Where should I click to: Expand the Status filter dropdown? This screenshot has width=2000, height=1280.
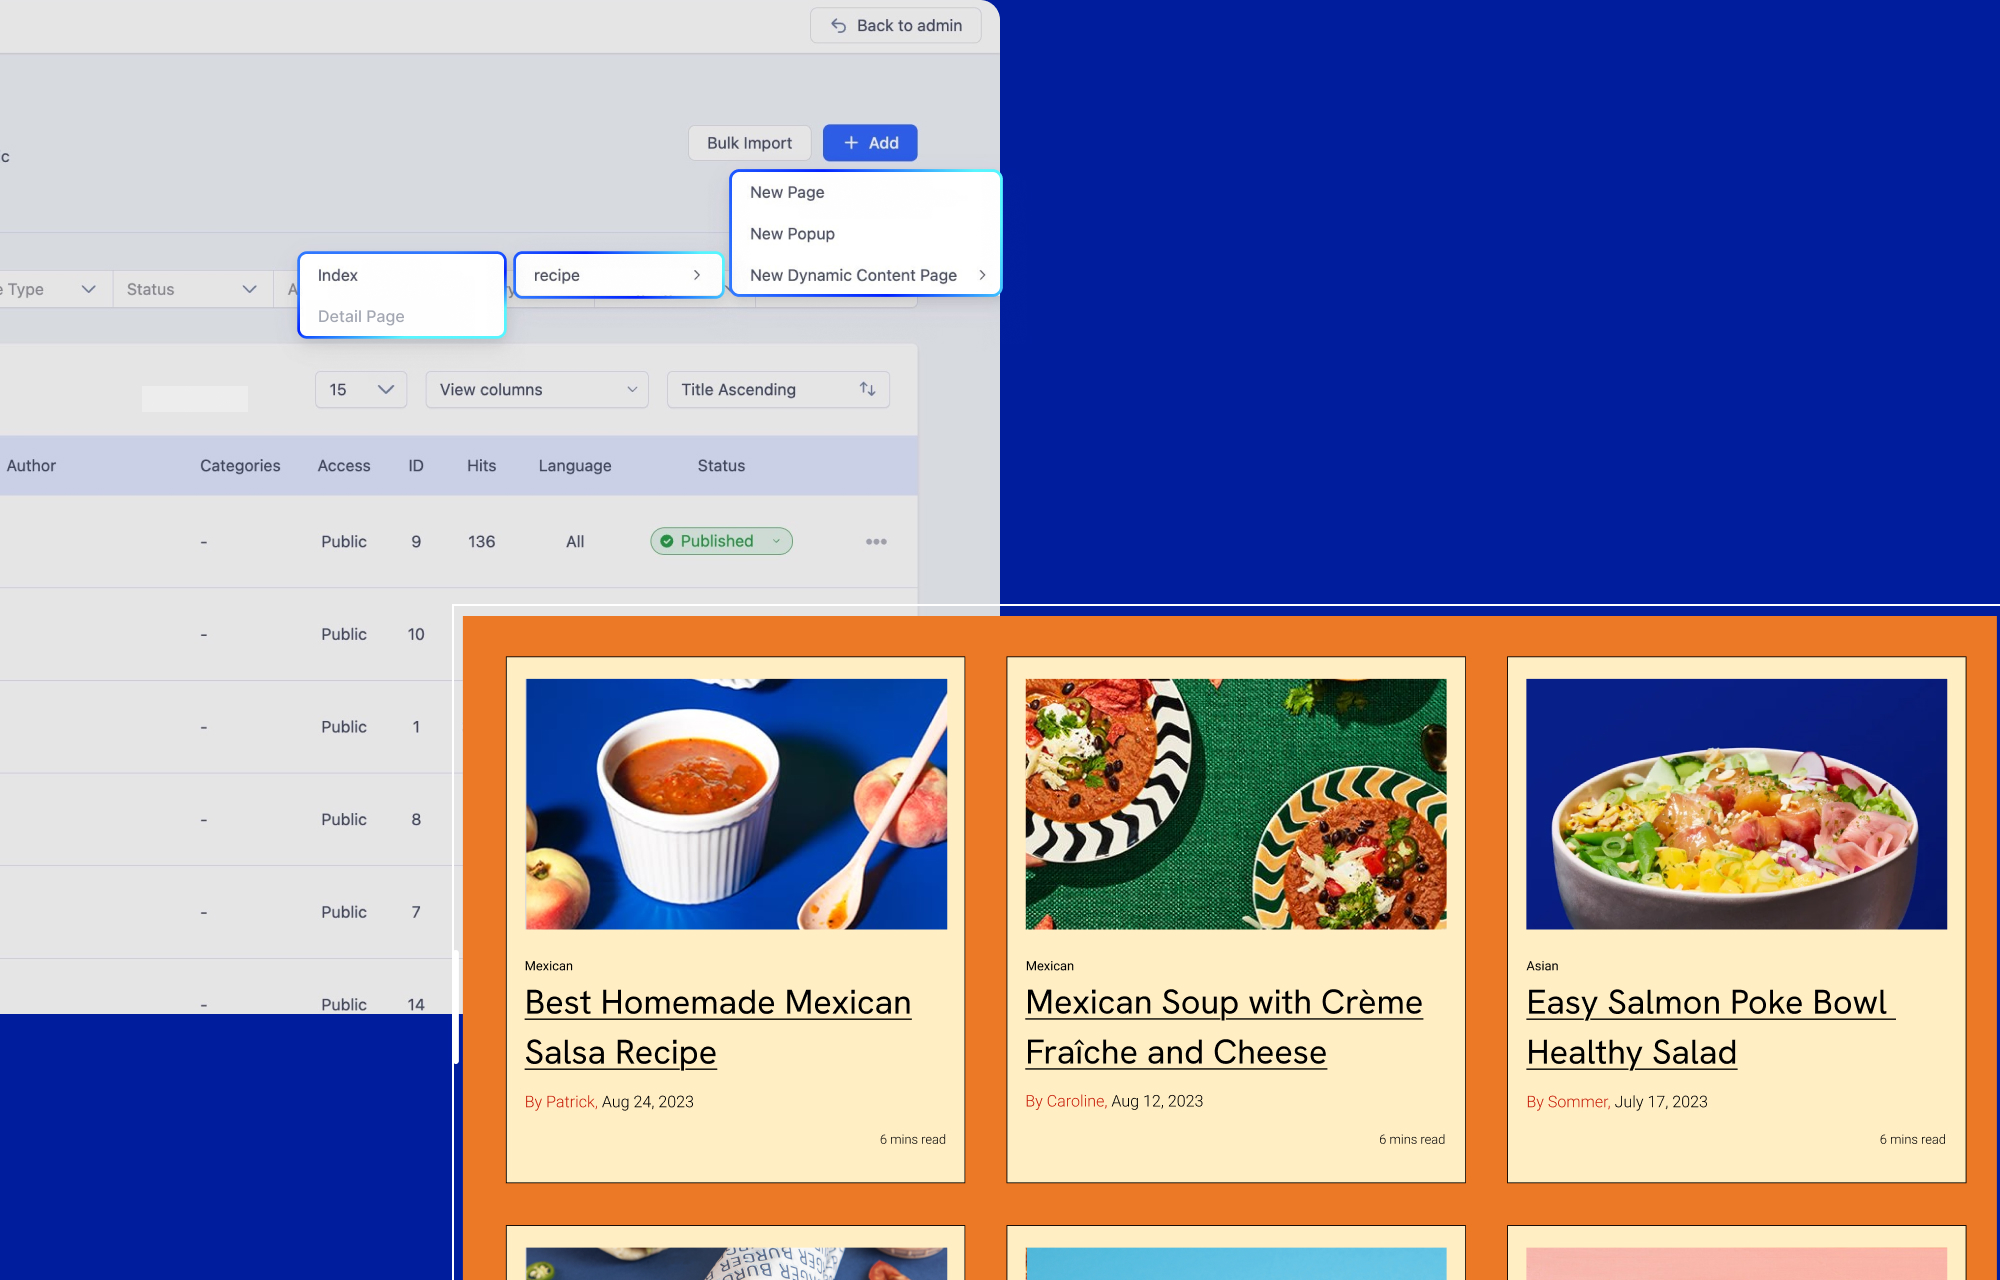tap(192, 289)
